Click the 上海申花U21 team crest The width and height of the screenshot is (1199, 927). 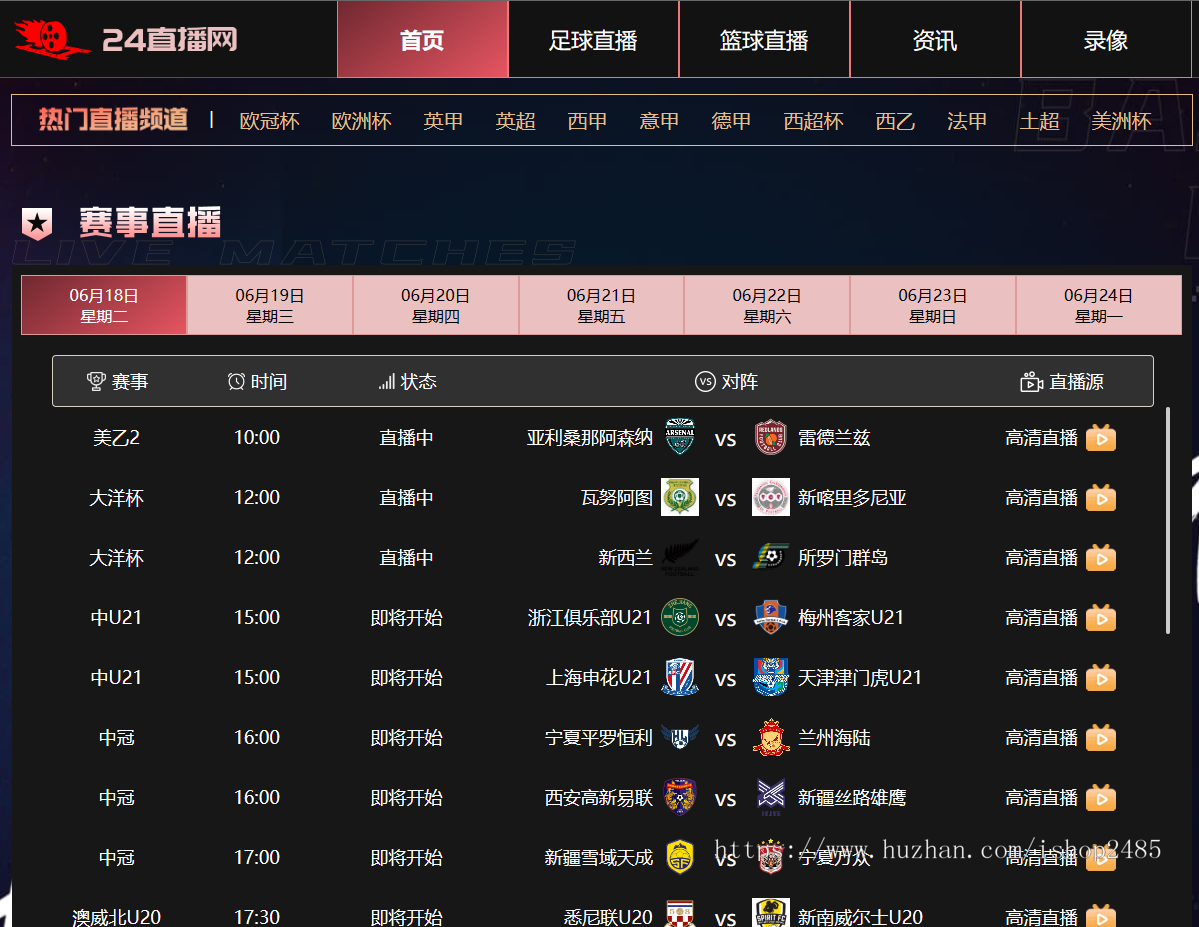(x=680, y=677)
